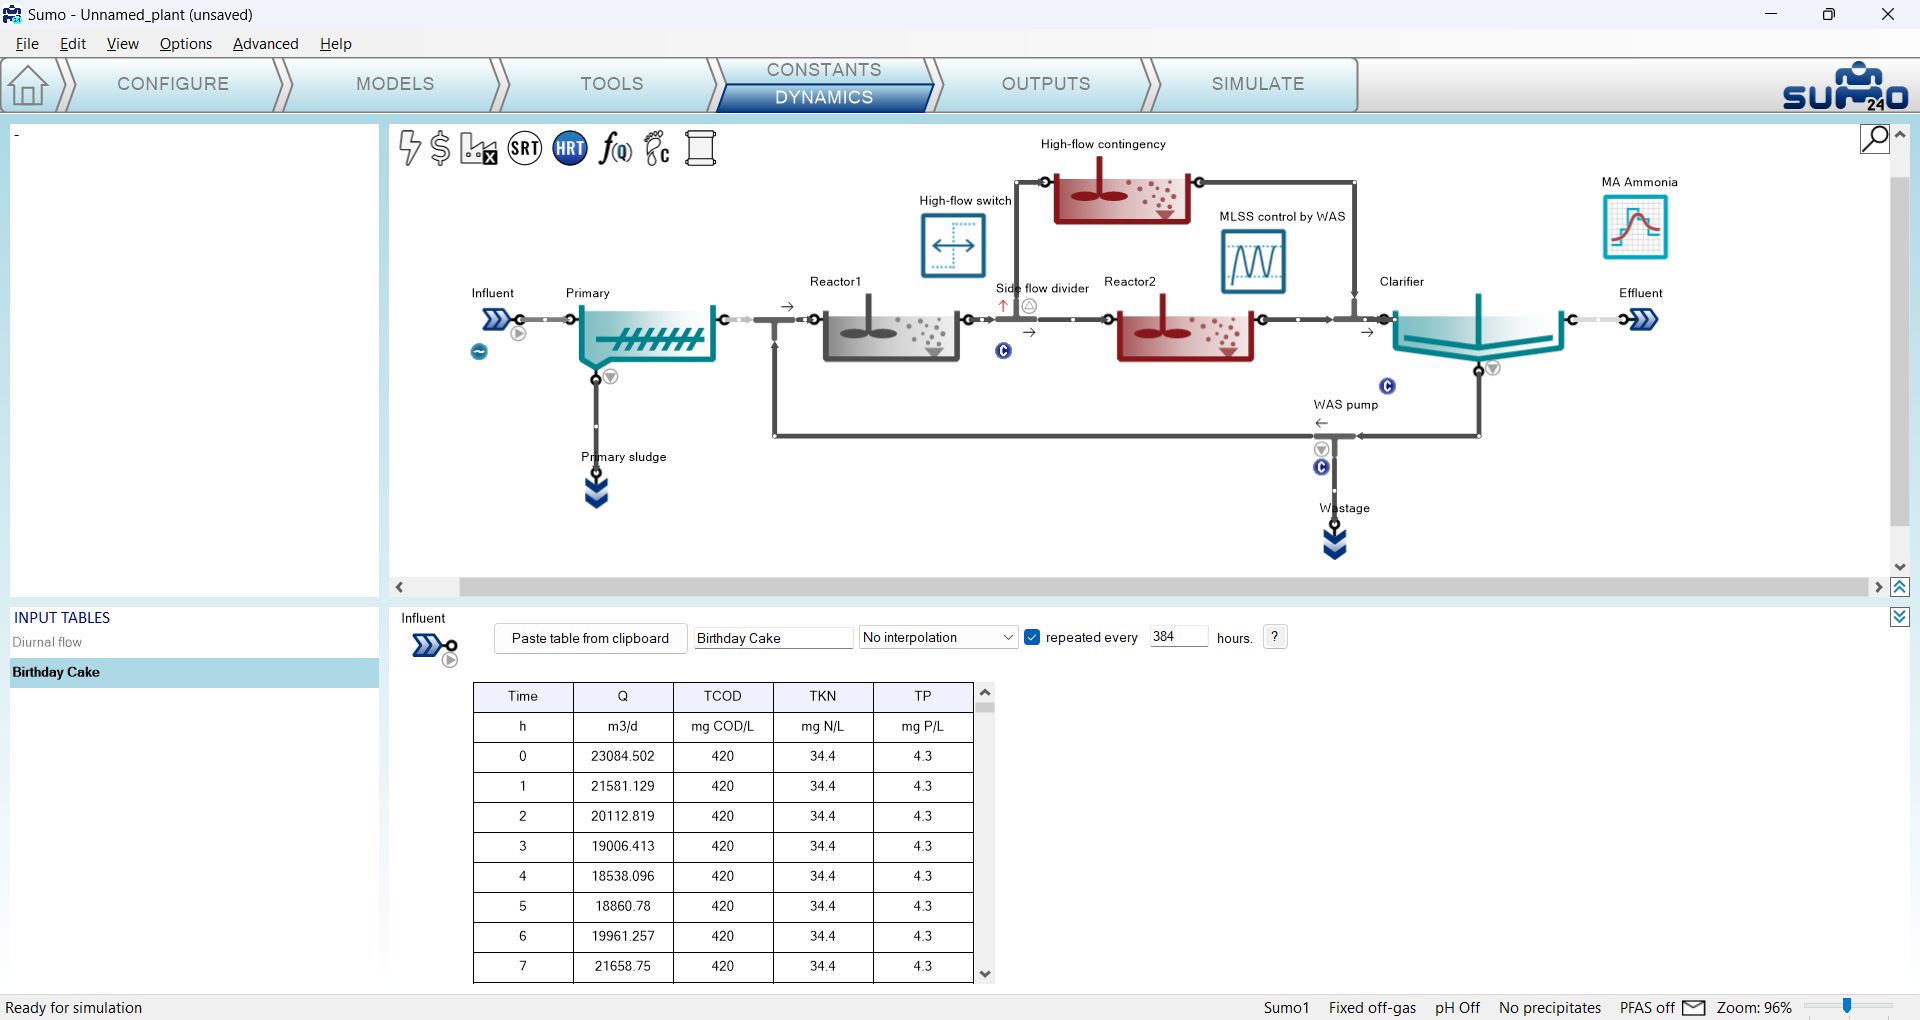
Task: Select the Clarifier unit
Action: pos(1478,328)
